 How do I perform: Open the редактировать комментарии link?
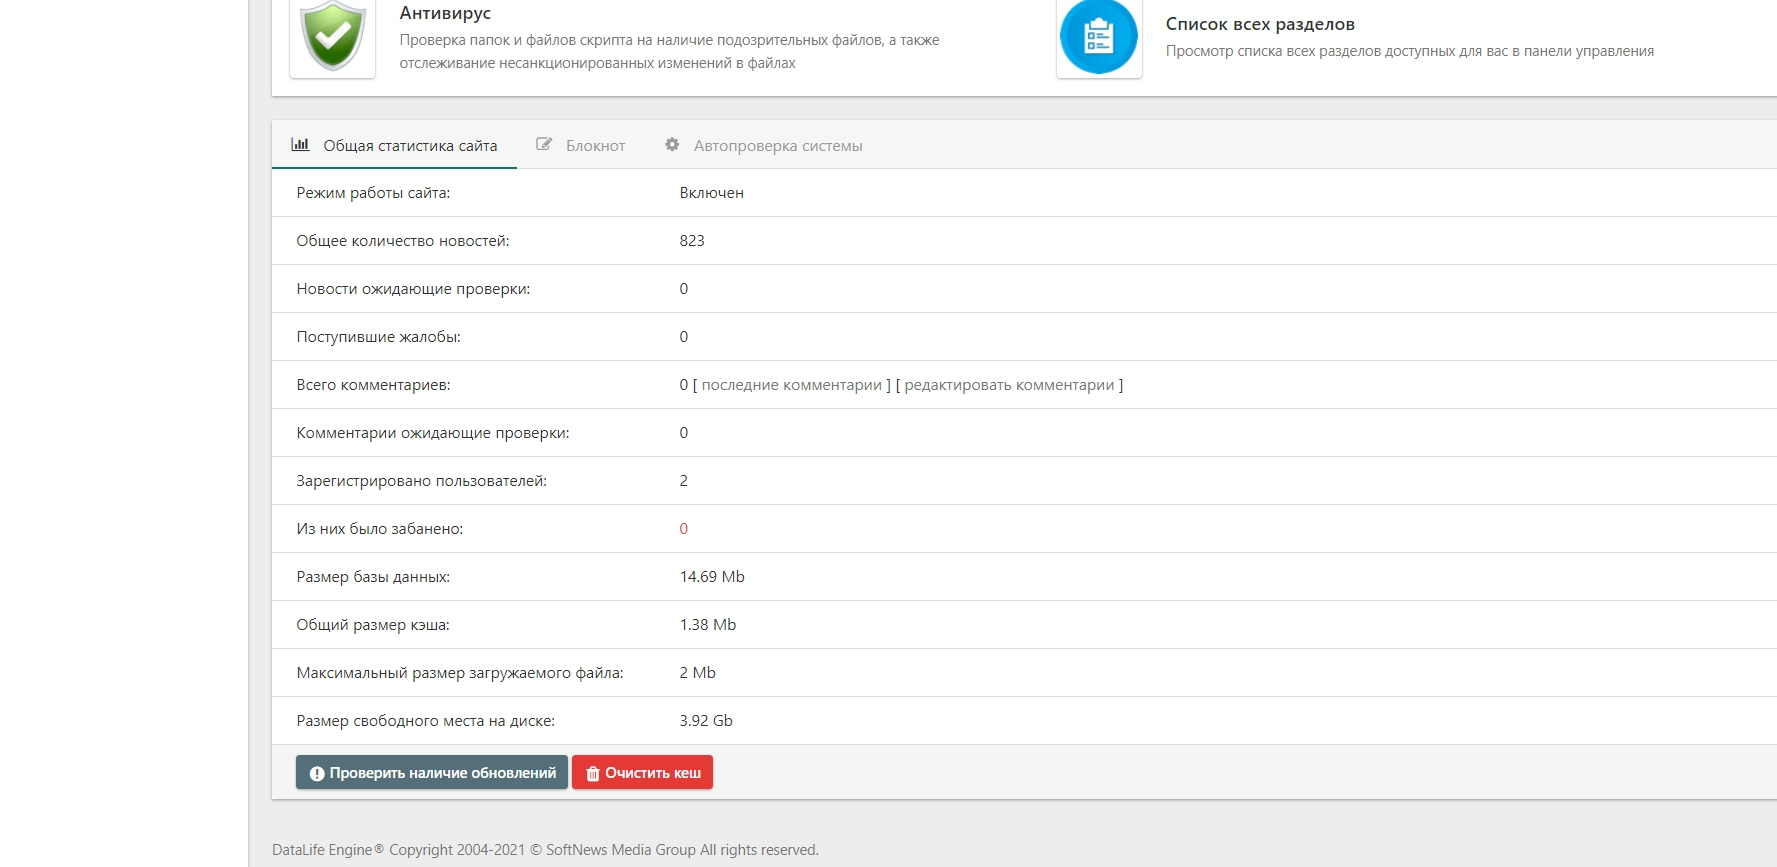1009,385
